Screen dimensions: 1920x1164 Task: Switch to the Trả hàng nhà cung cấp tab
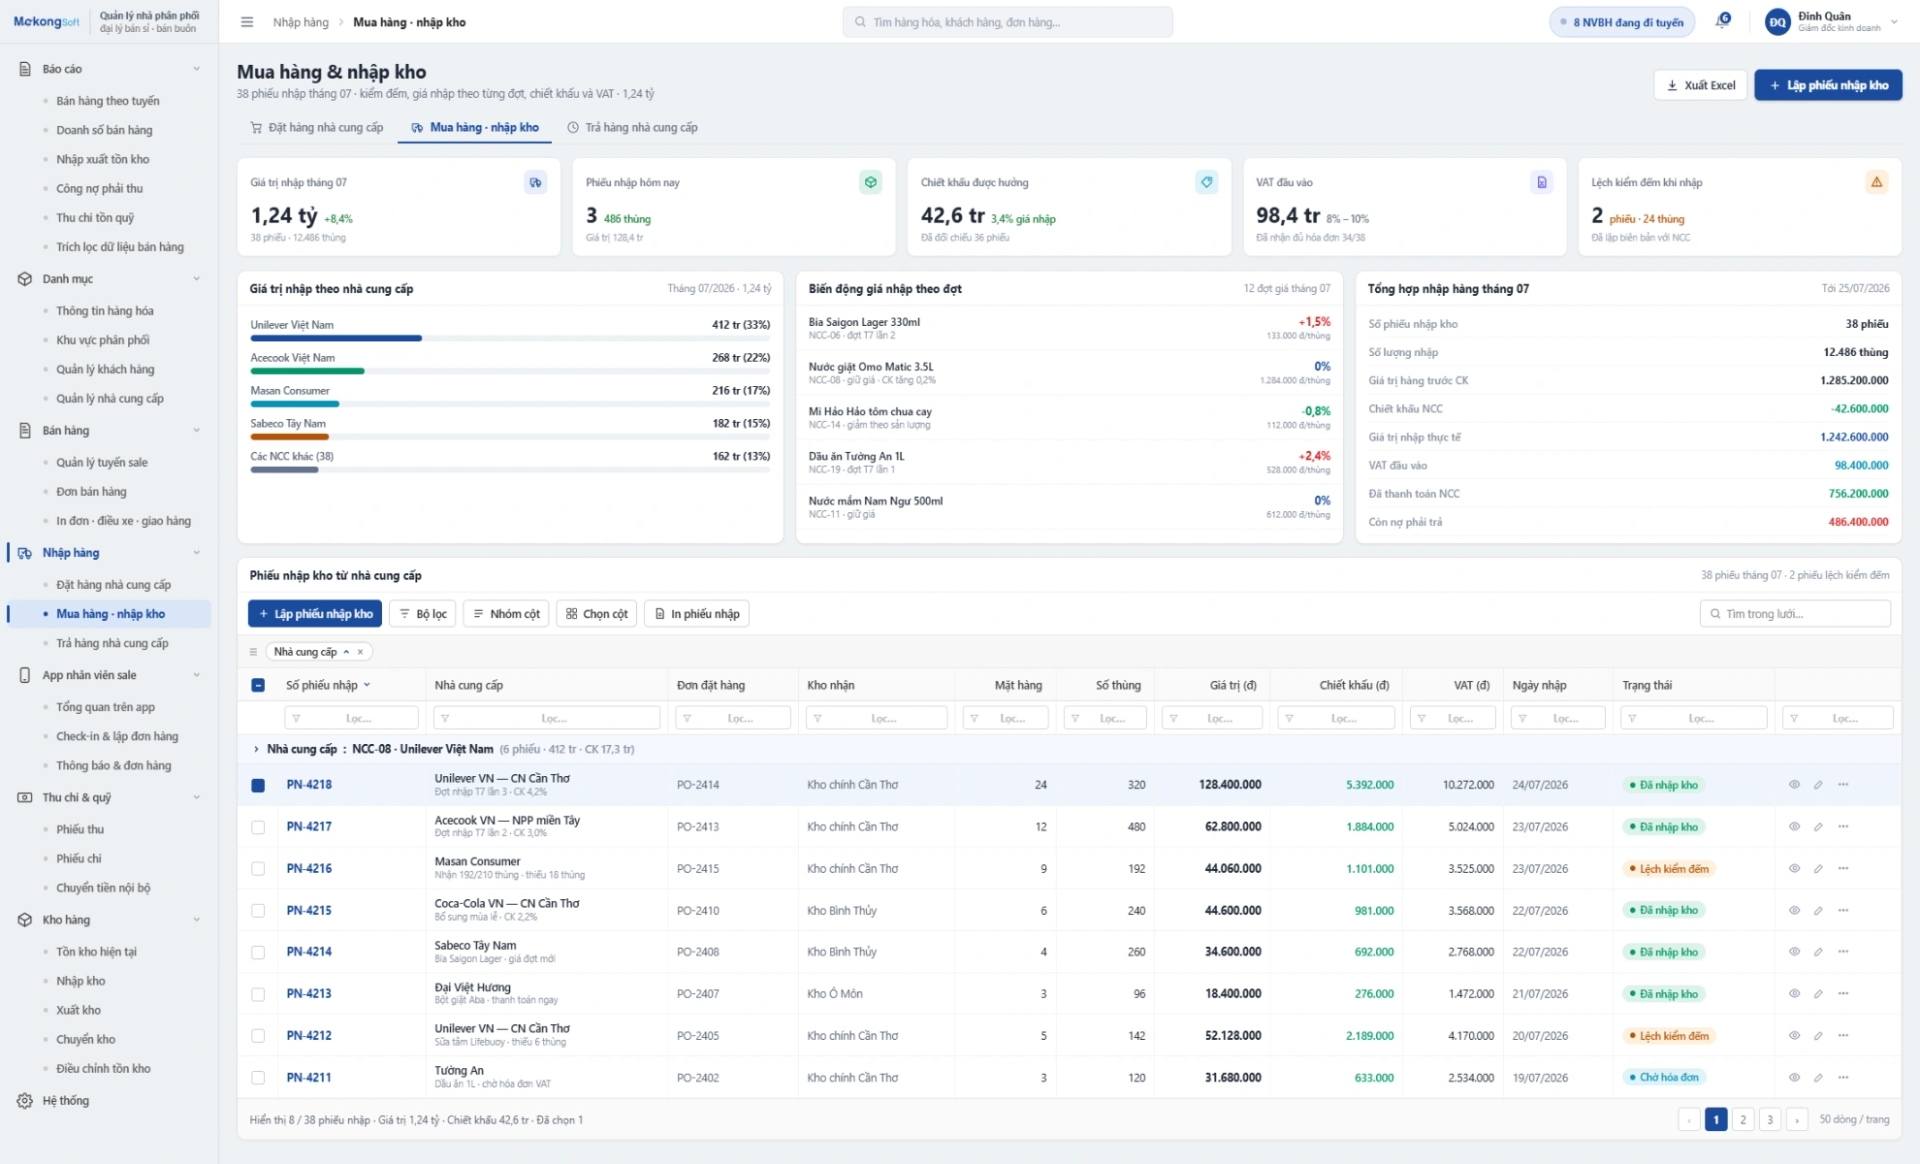[632, 128]
